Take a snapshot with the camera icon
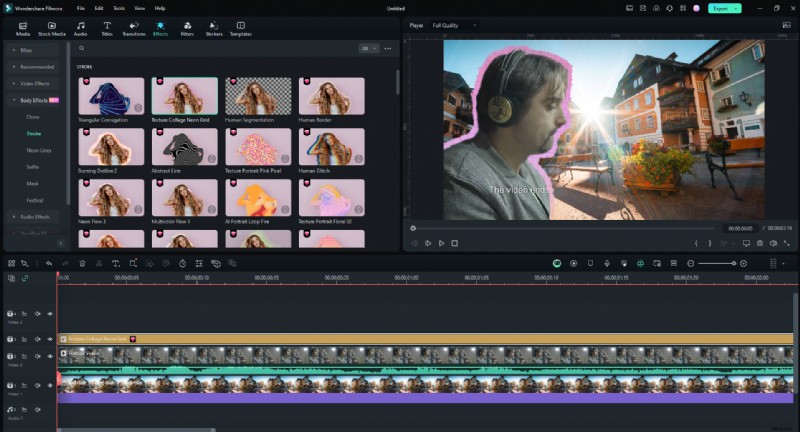 pos(760,243)
